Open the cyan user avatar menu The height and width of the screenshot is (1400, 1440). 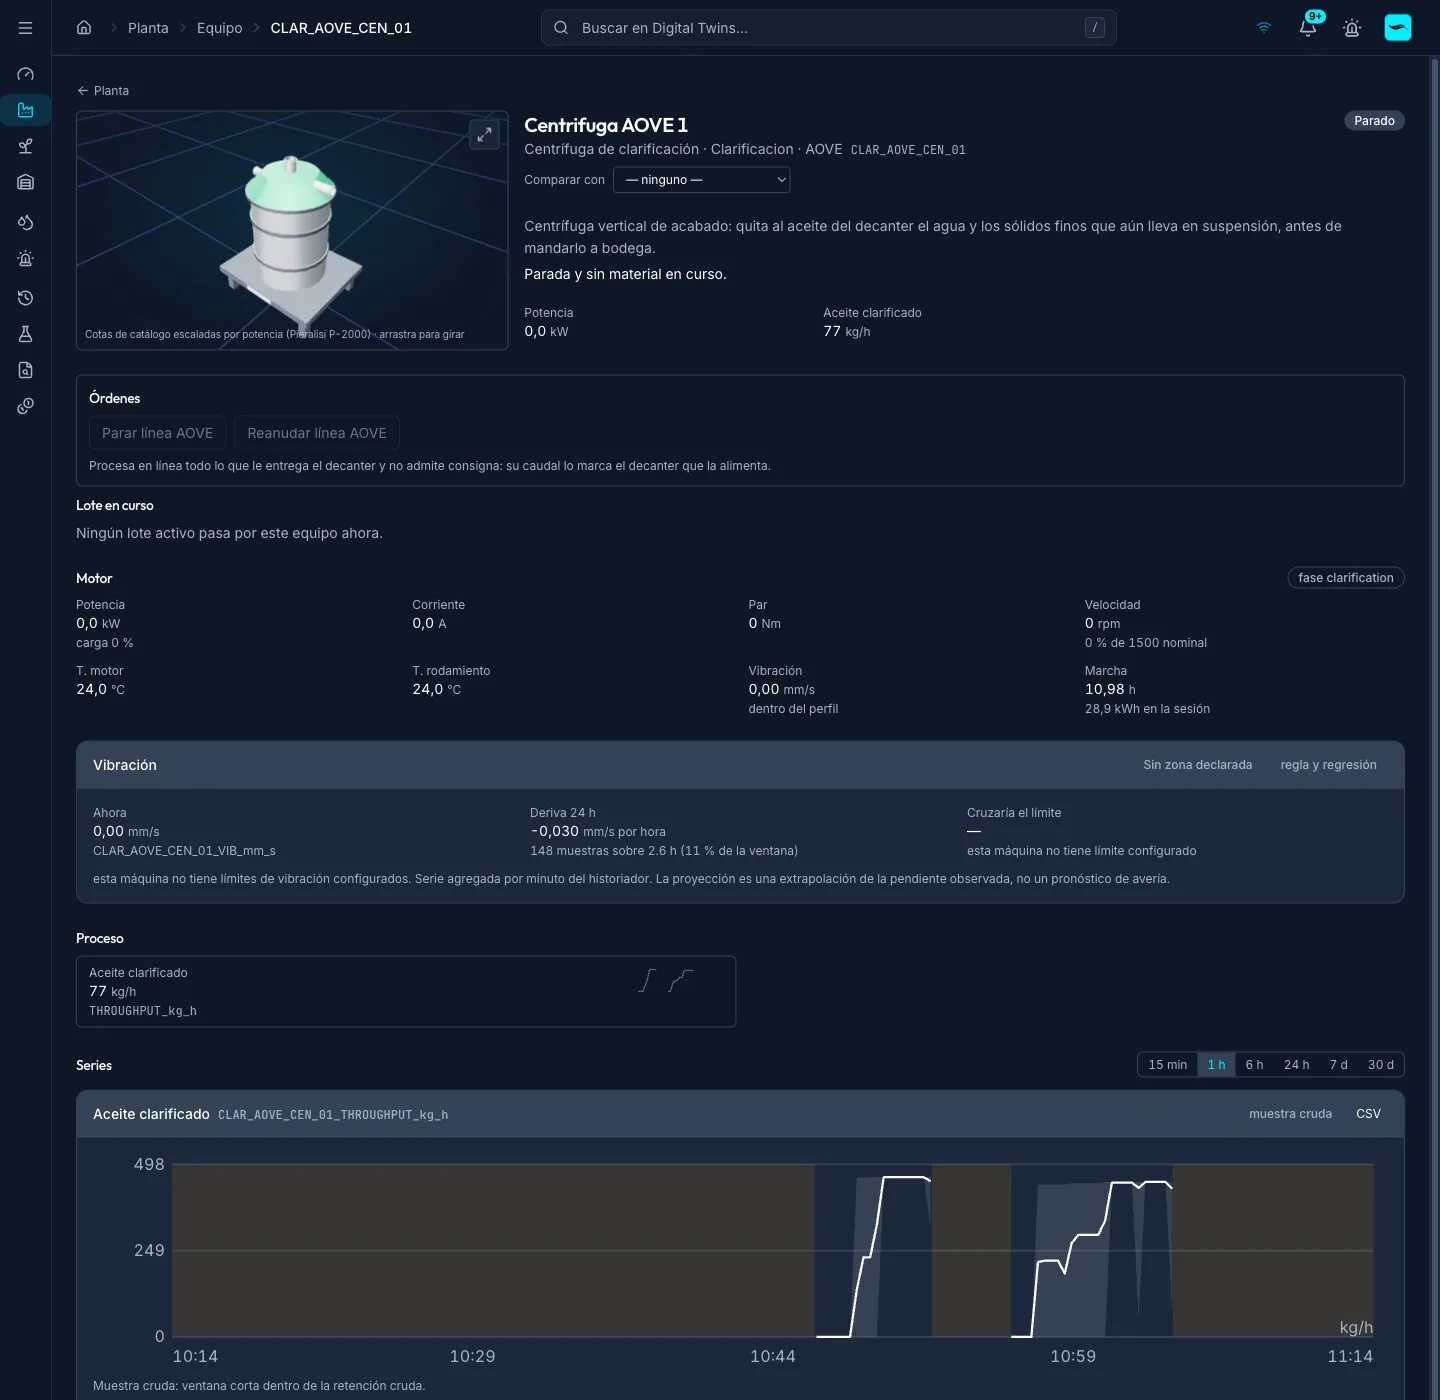pos(1397,28)
